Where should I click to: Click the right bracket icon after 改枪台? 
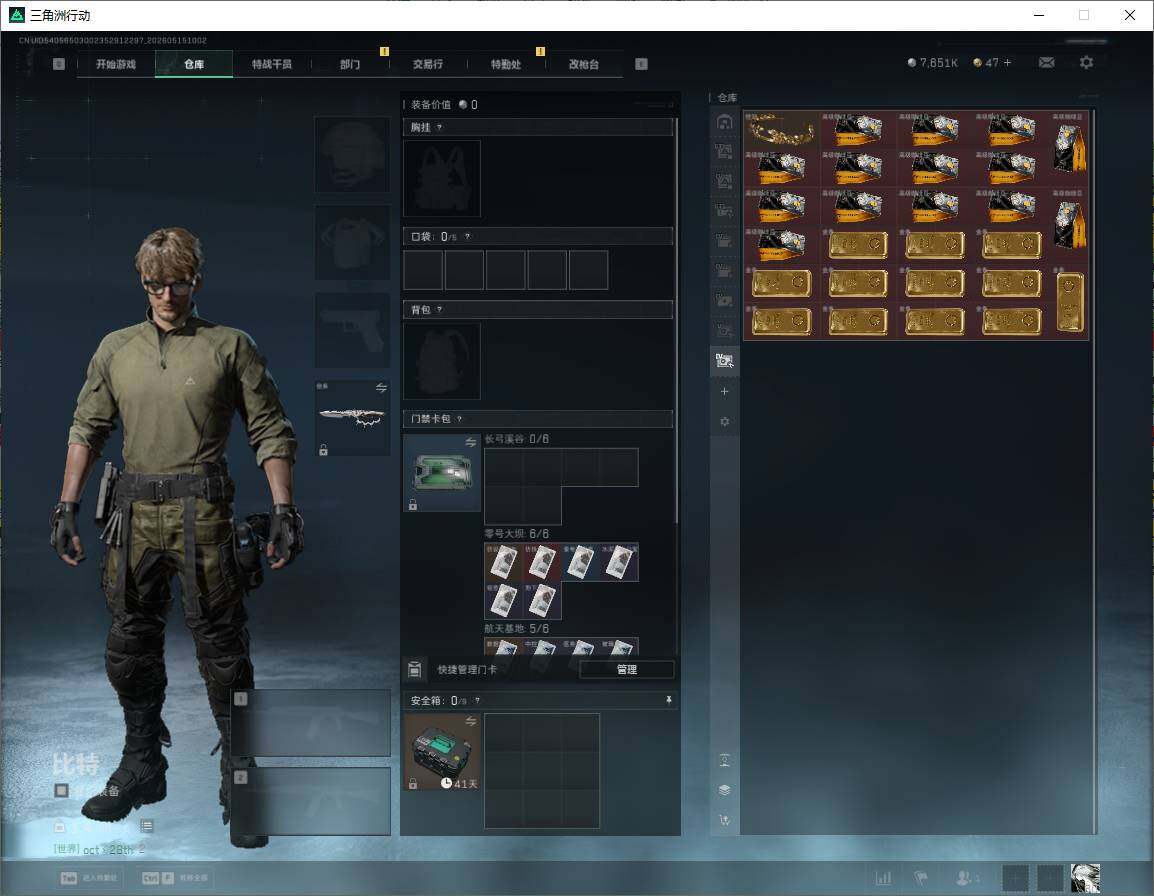[641, 64]
